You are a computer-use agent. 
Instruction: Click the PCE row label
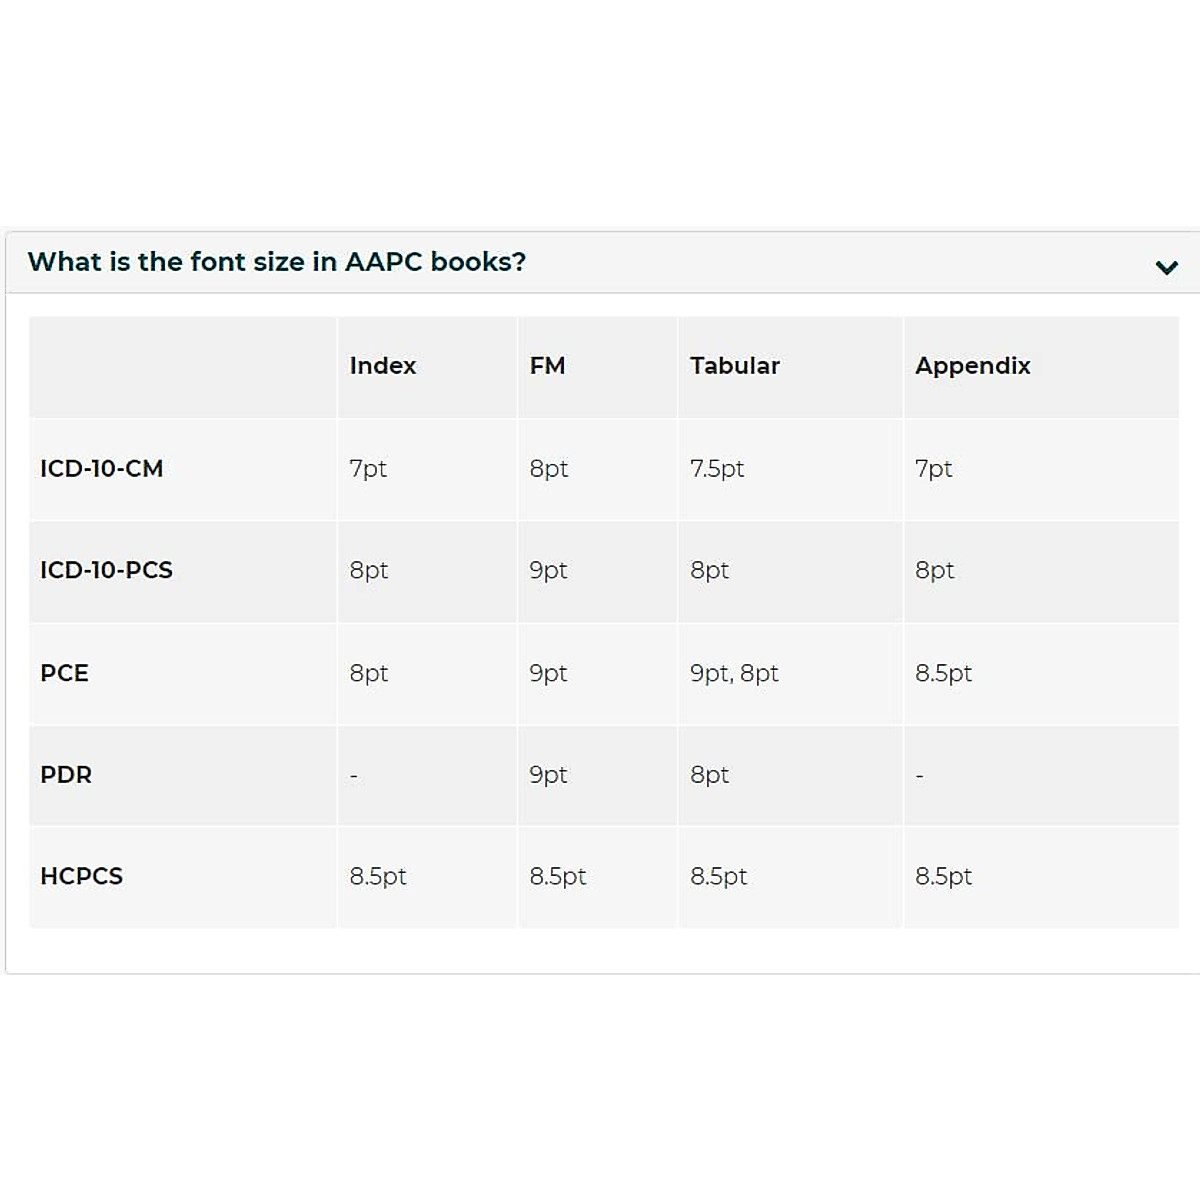[x=64, y=673]
